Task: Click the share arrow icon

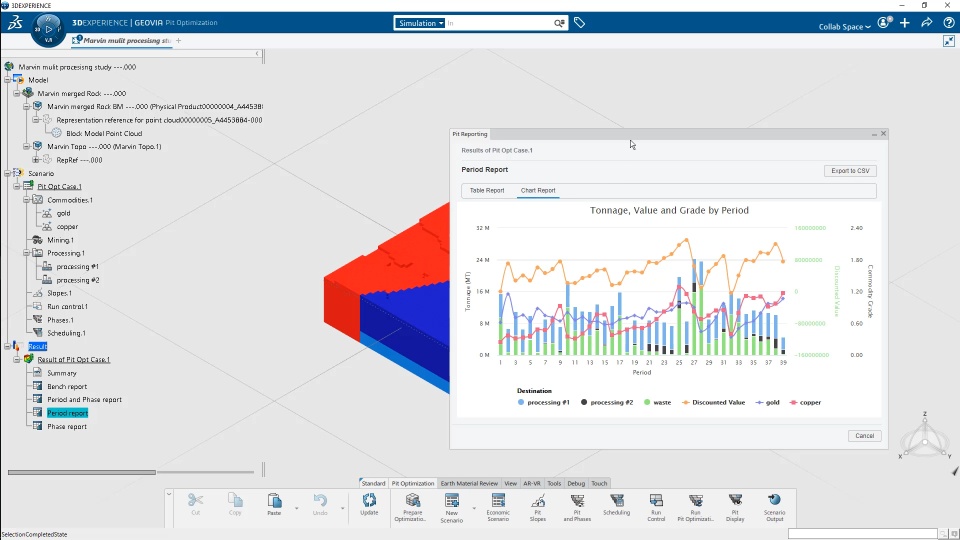Action: tap(927, 23)
